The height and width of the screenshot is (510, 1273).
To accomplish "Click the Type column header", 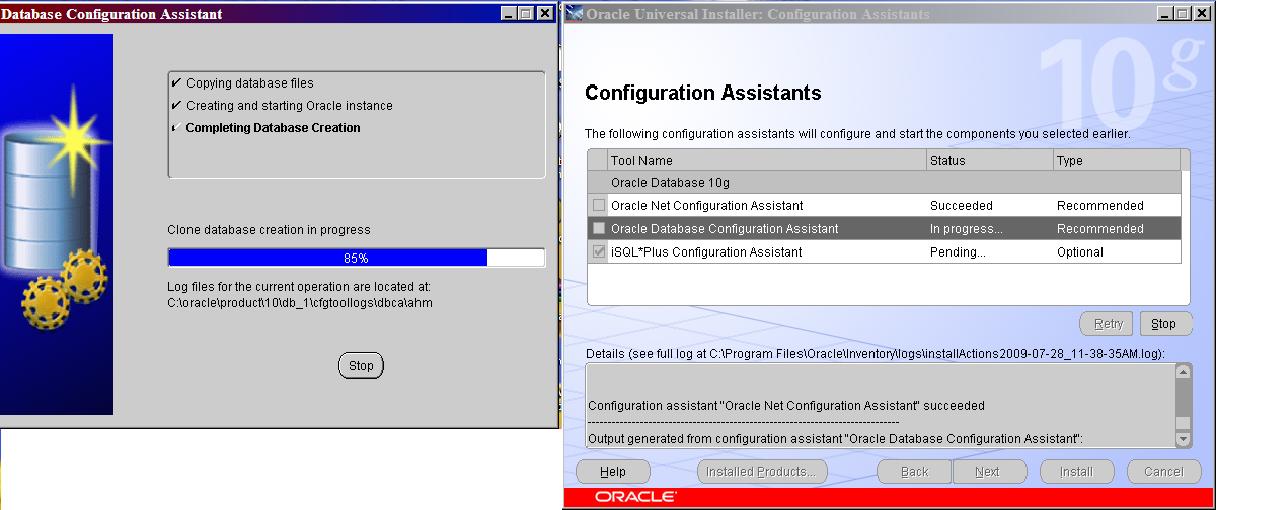I will 1115,160.
